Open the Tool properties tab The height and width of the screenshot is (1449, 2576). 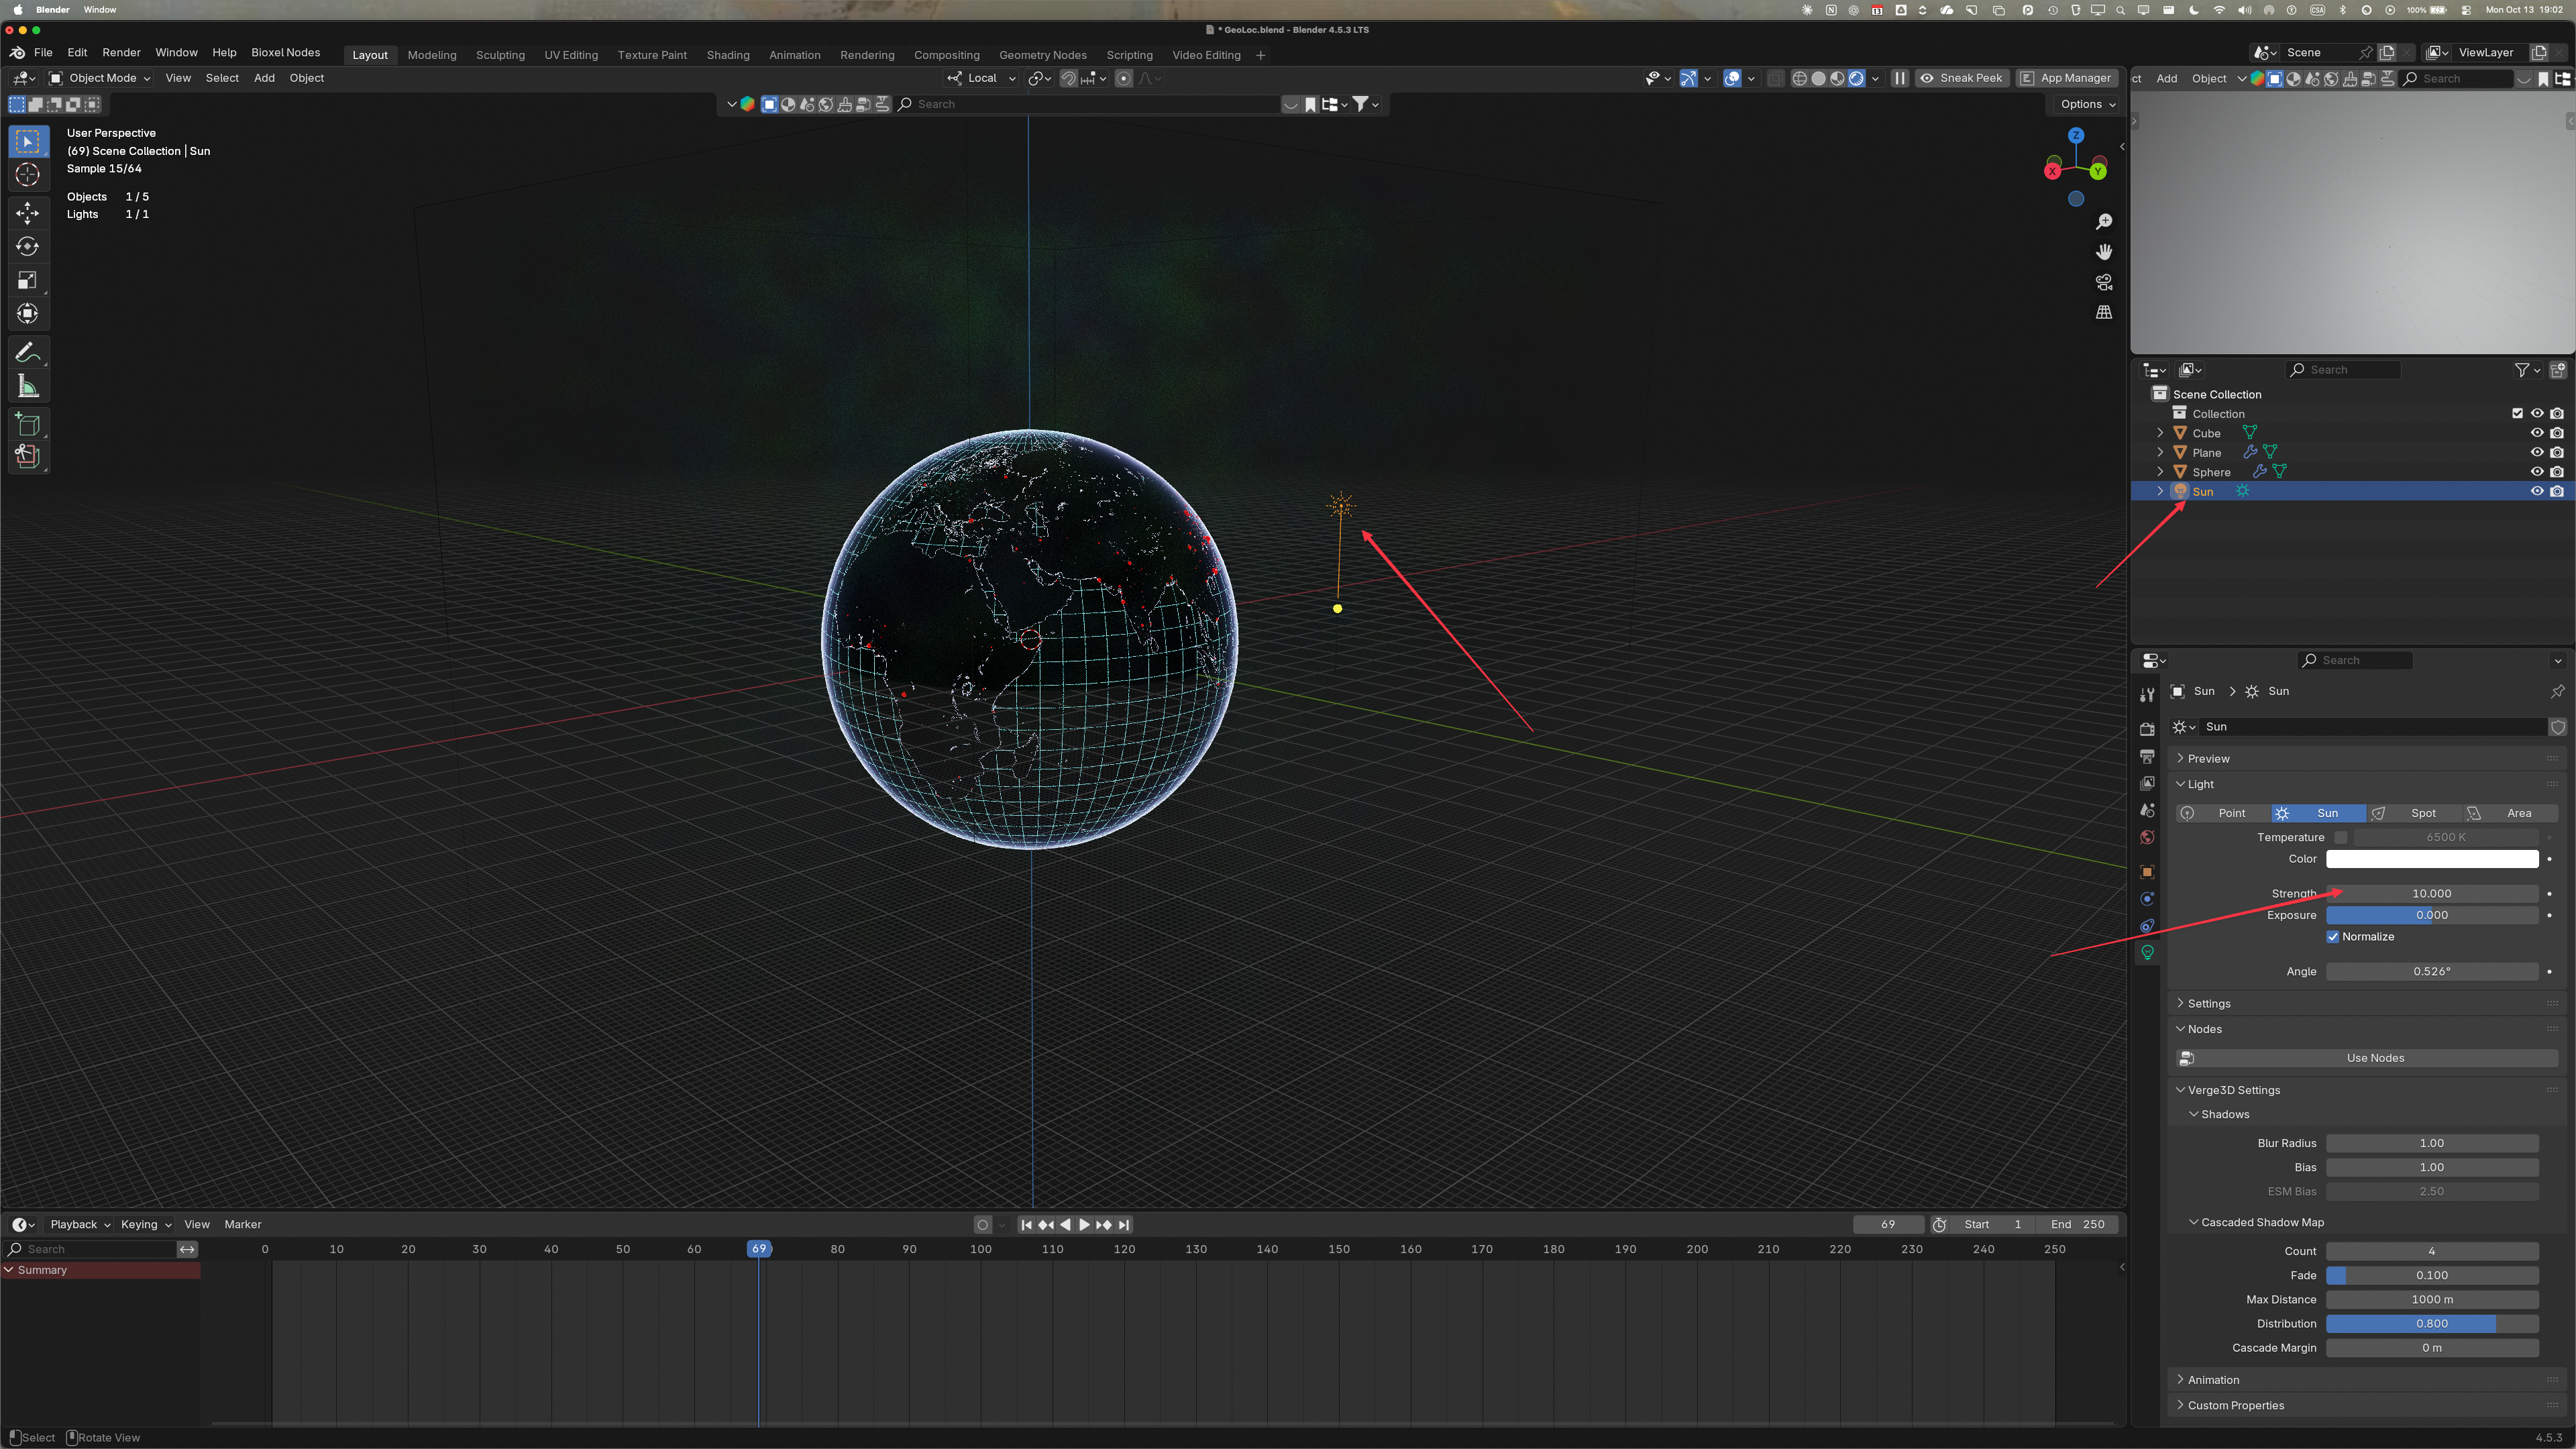coord(2147,695)
